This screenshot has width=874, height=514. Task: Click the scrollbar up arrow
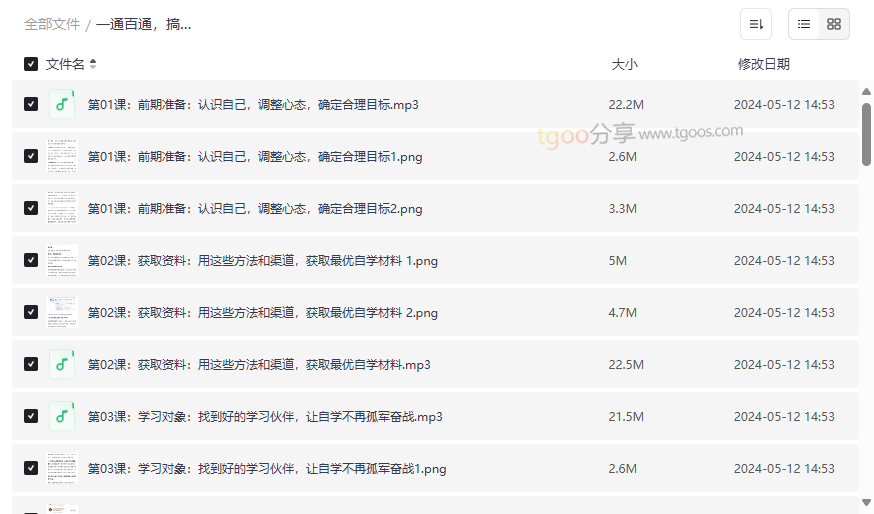point(866,92)
